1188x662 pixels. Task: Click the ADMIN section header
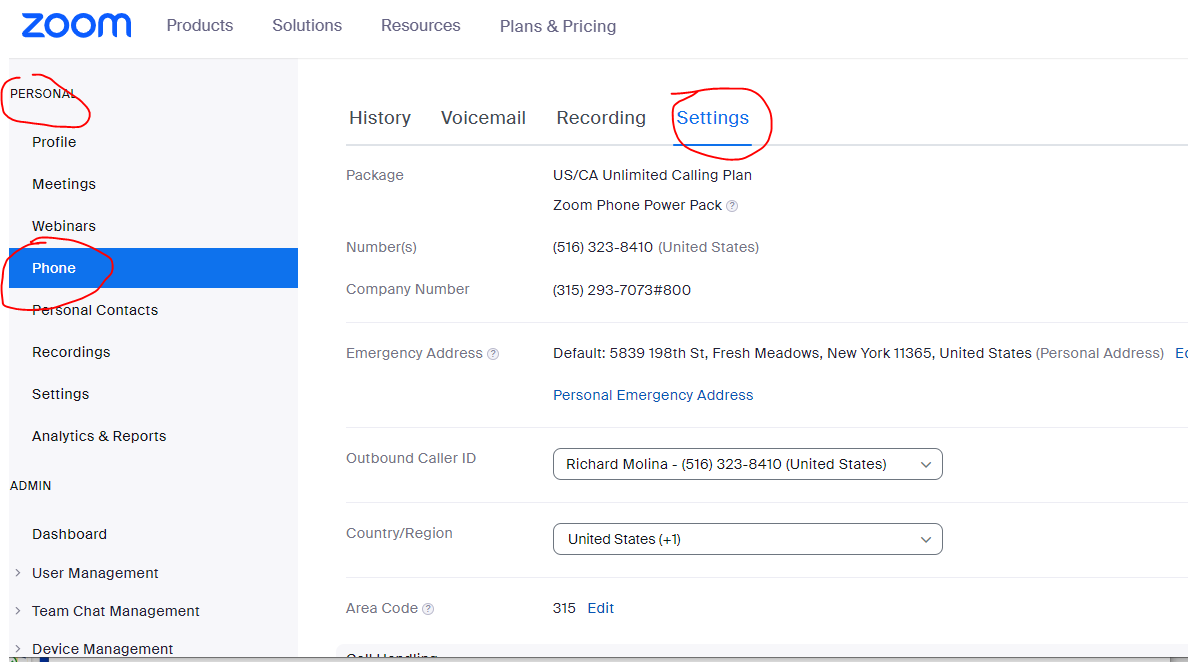point(30,486)
